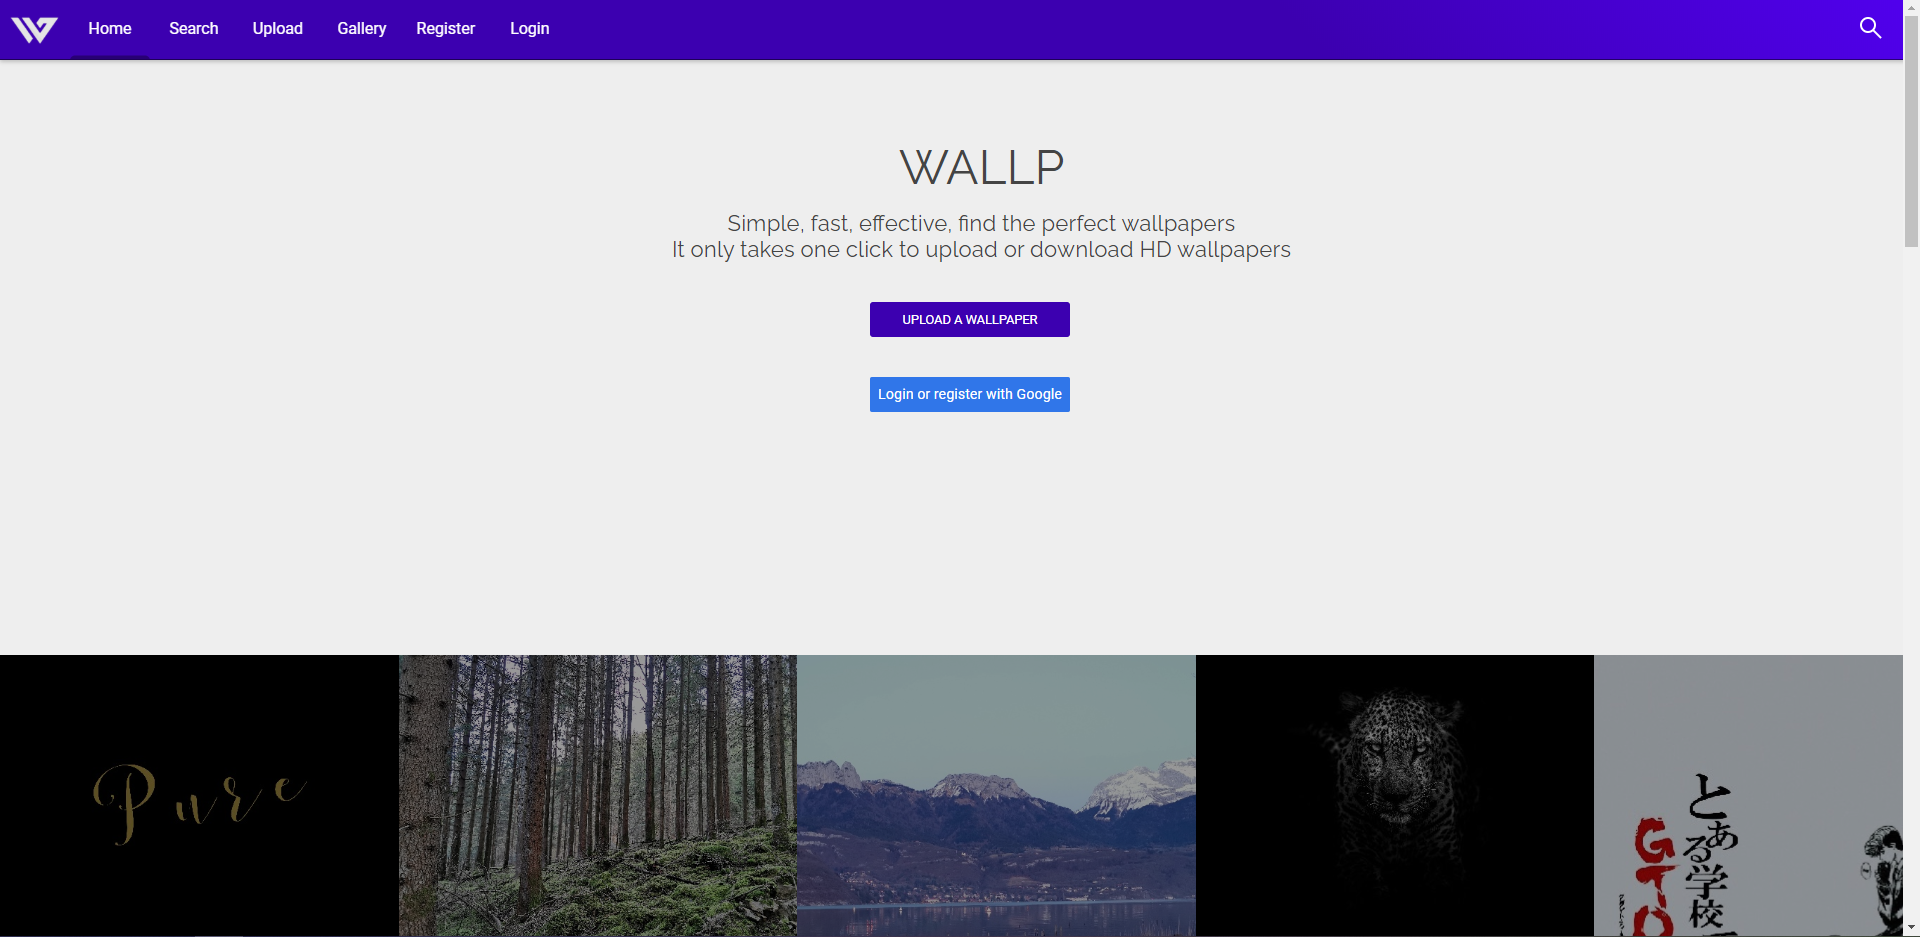The width and height of the screenshot is (1920, 937).
Task: Open the mountain lake wallpaper
Action: tap(996, 796)
